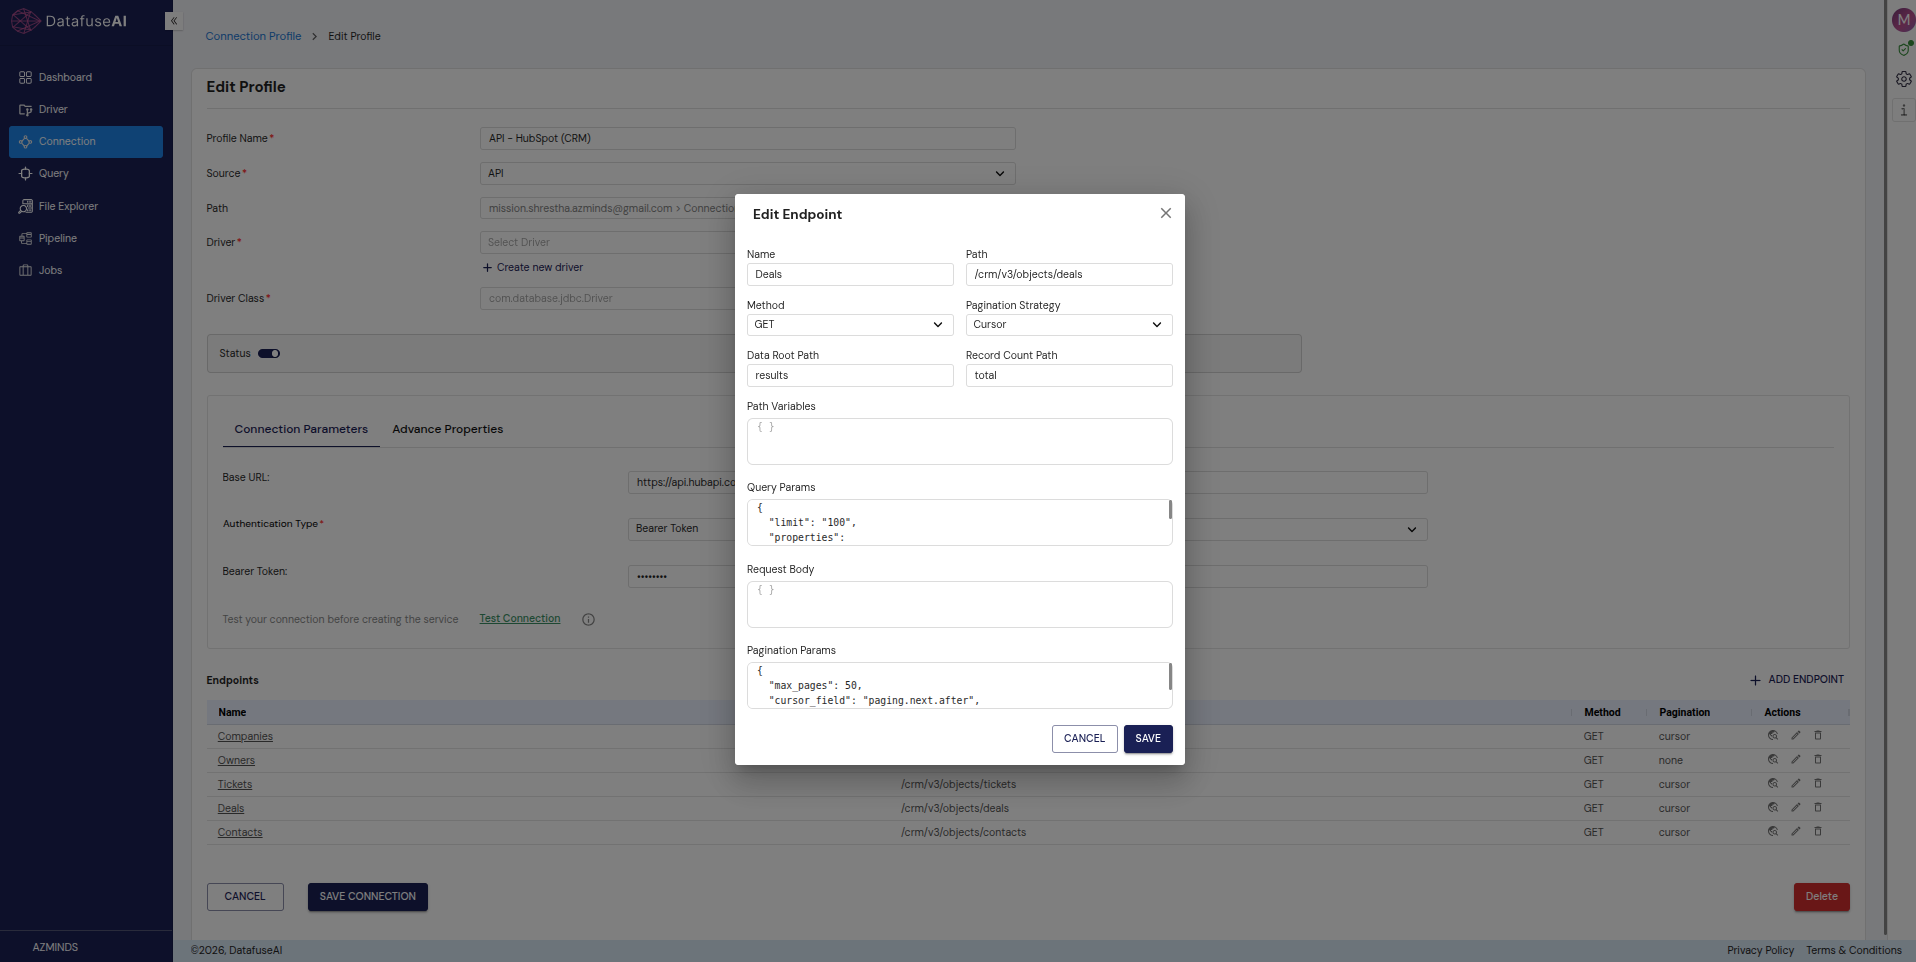The height and width of the screenshot is (962, 1916).
Task: Click the info icon beside Test Connection
Action: coord(588,619)
